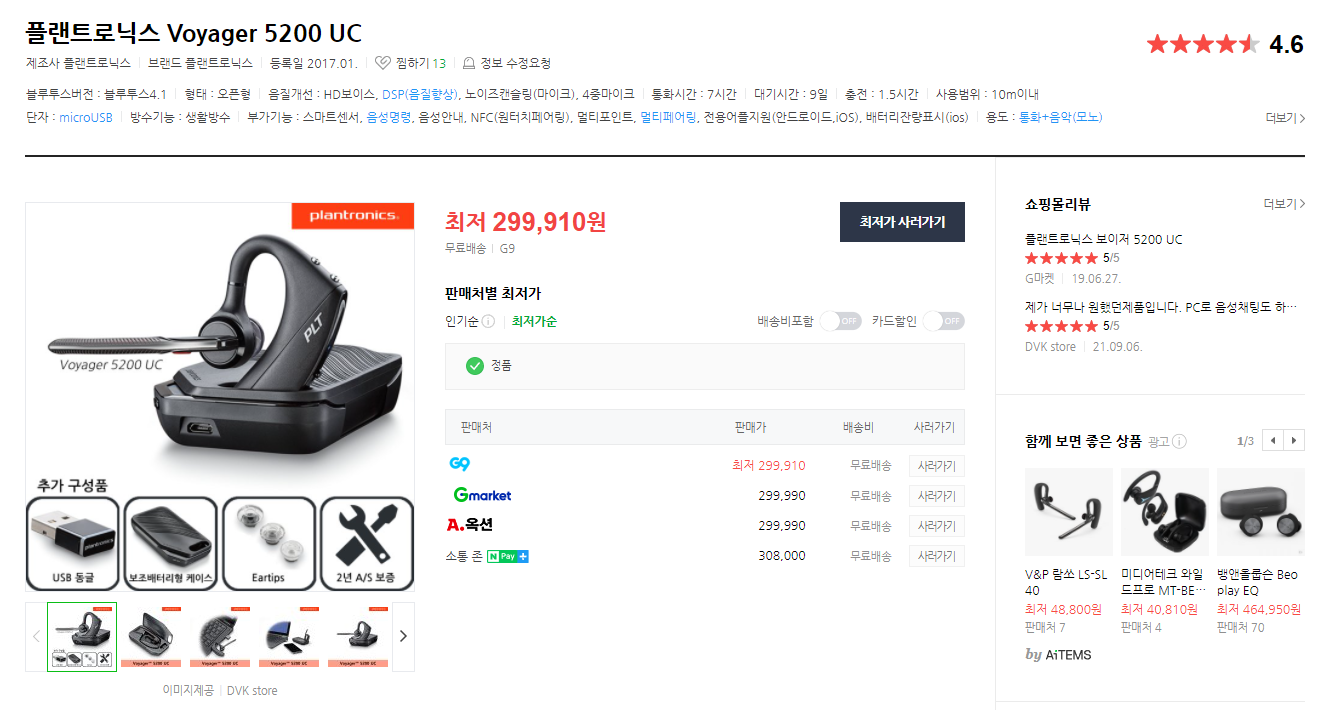Click the heart 찜하기 icon

pyautogui.click(x=382, y=63)
